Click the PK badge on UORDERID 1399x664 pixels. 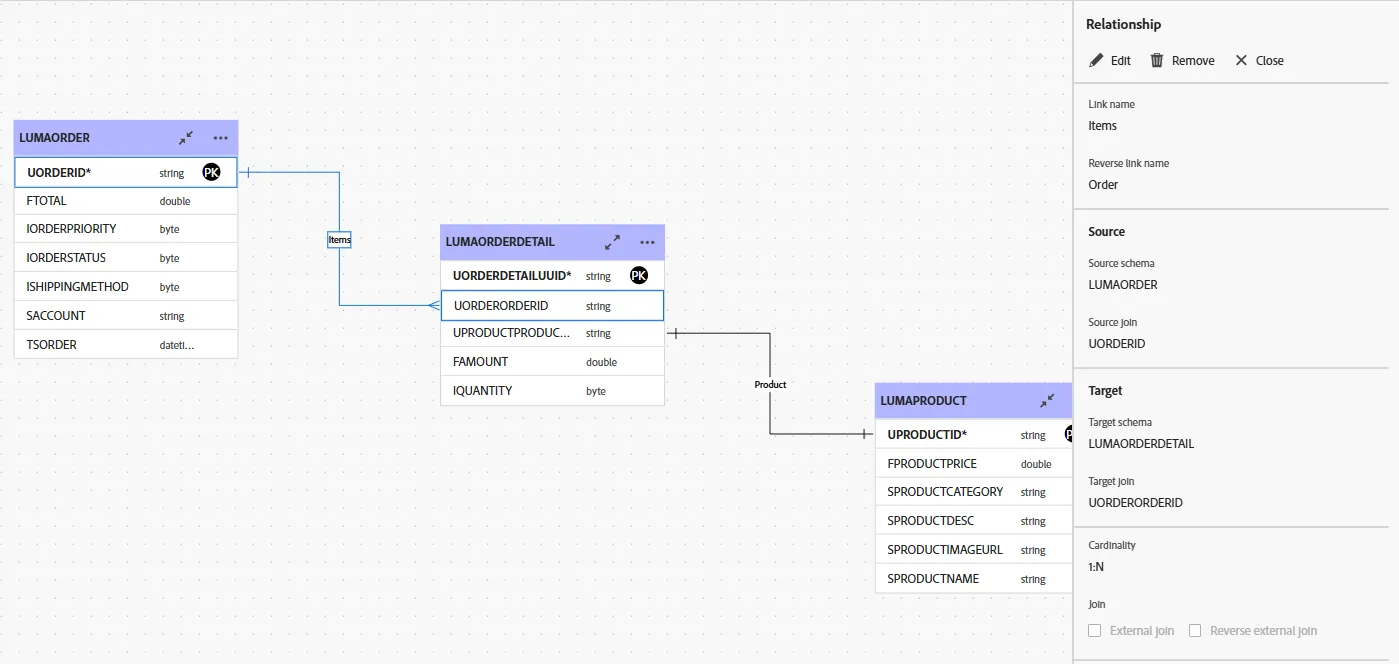point(211,173)
